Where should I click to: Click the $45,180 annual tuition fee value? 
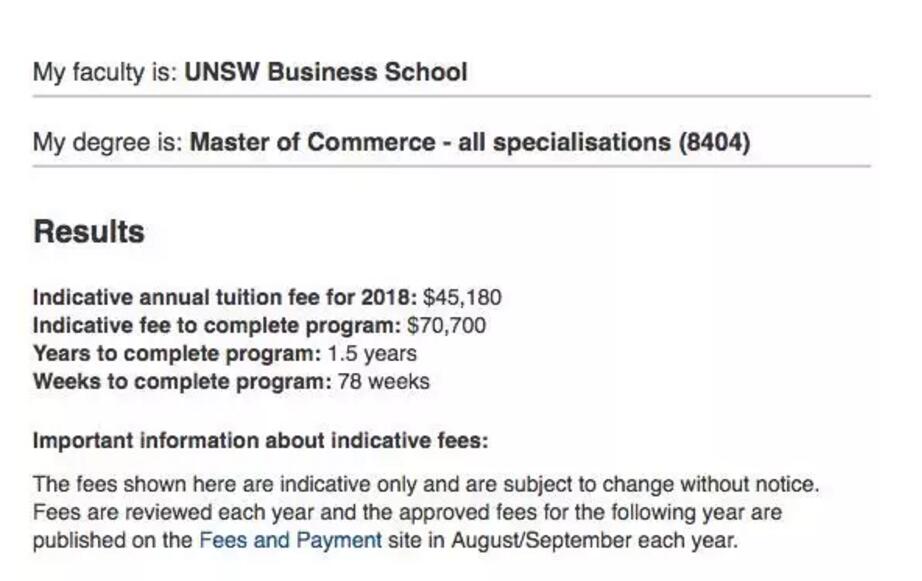[462, 297]
